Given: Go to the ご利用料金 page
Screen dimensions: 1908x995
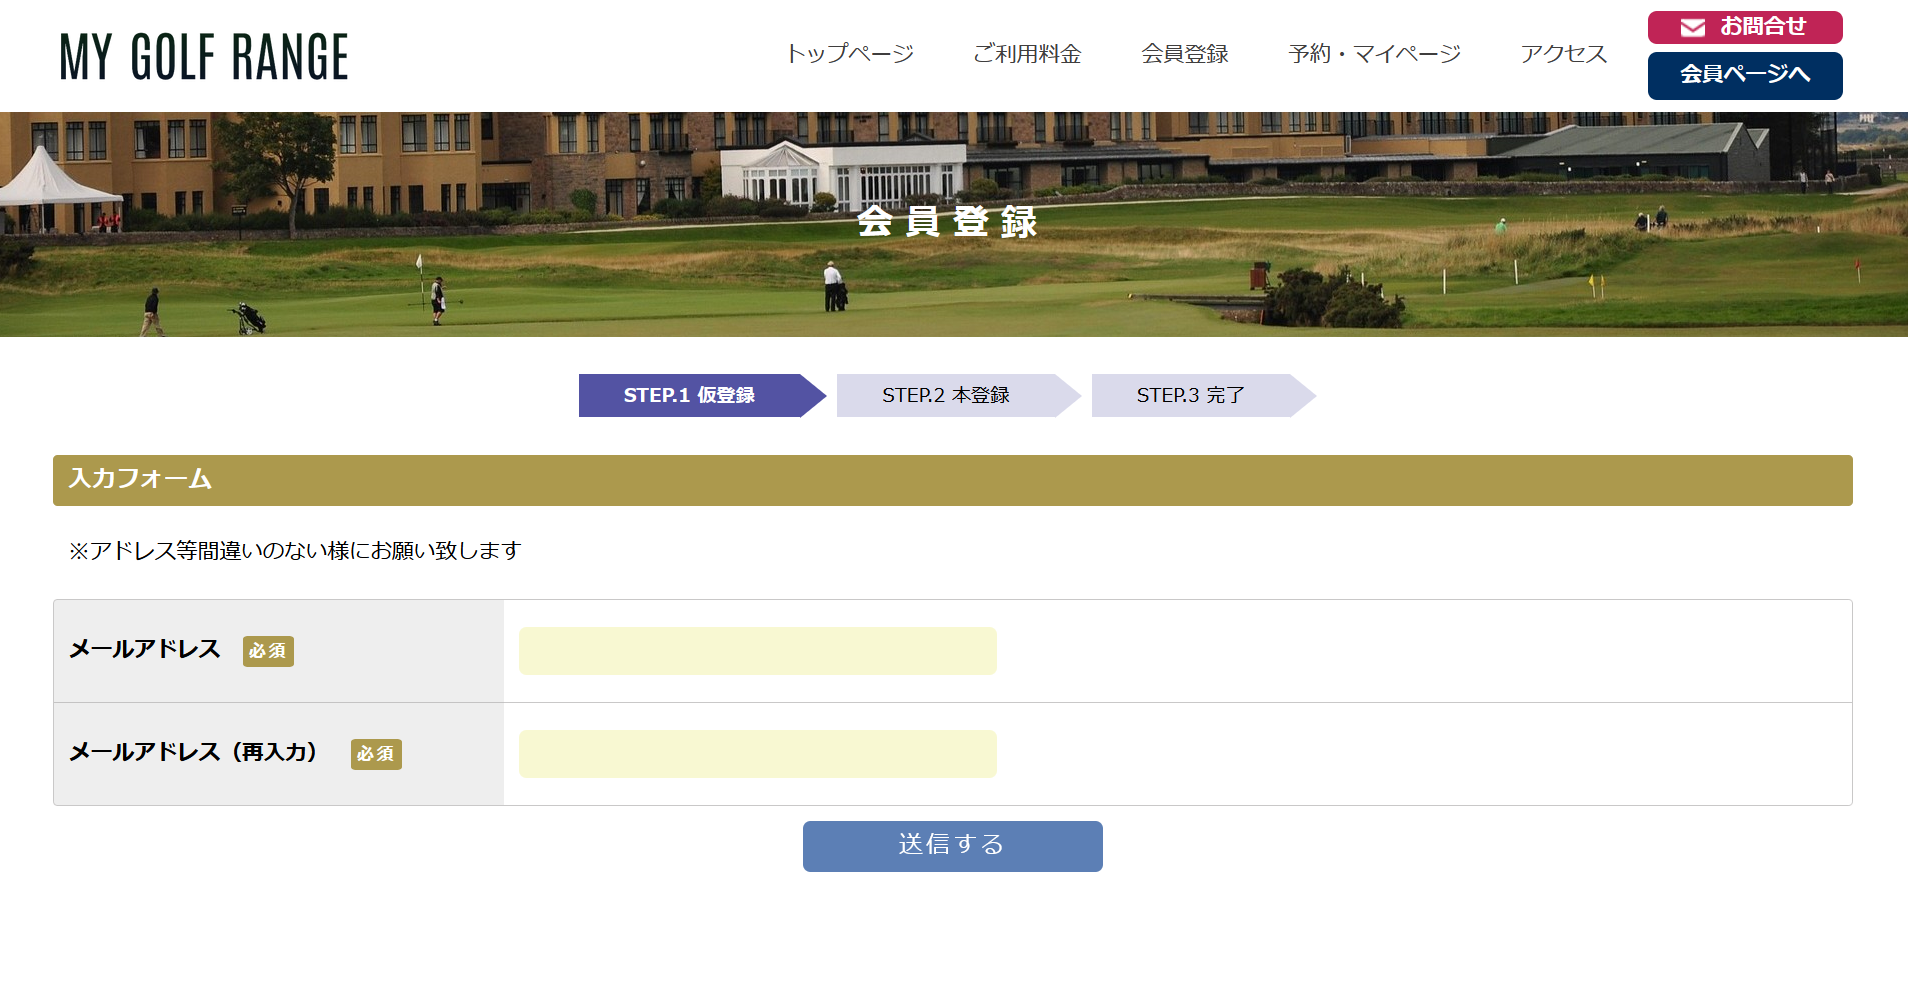Looking at the screenshot, I should tap(1027, 54).
